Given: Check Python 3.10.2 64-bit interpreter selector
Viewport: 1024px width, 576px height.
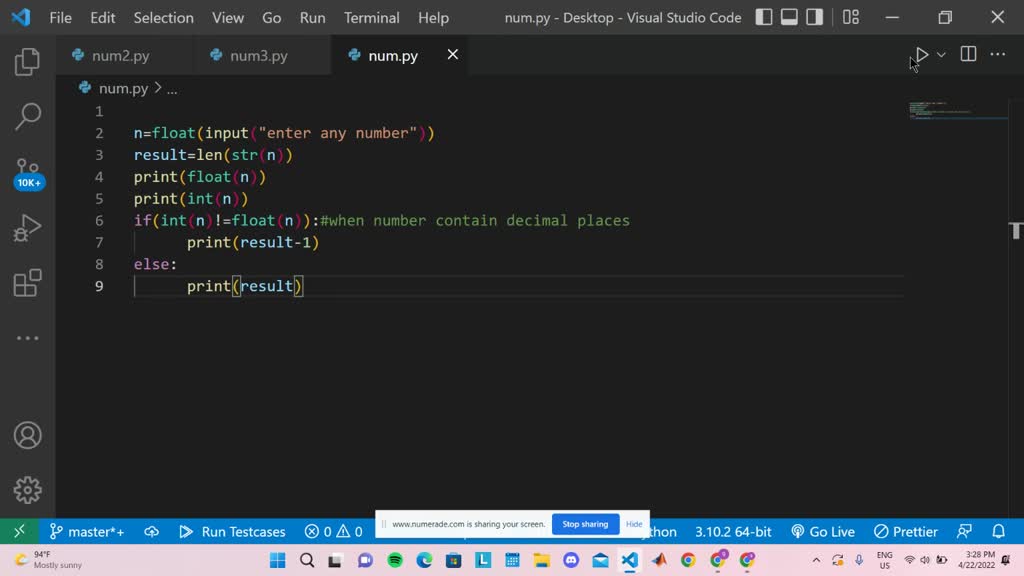Looking at the screenshot, I should (x=733, y=531).
